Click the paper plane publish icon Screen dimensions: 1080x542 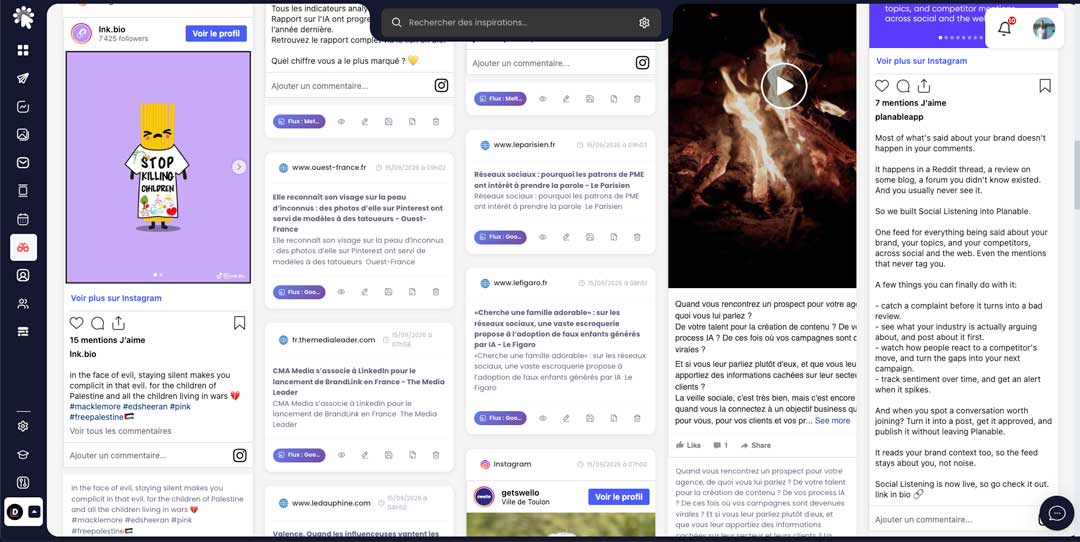point(23,79)
